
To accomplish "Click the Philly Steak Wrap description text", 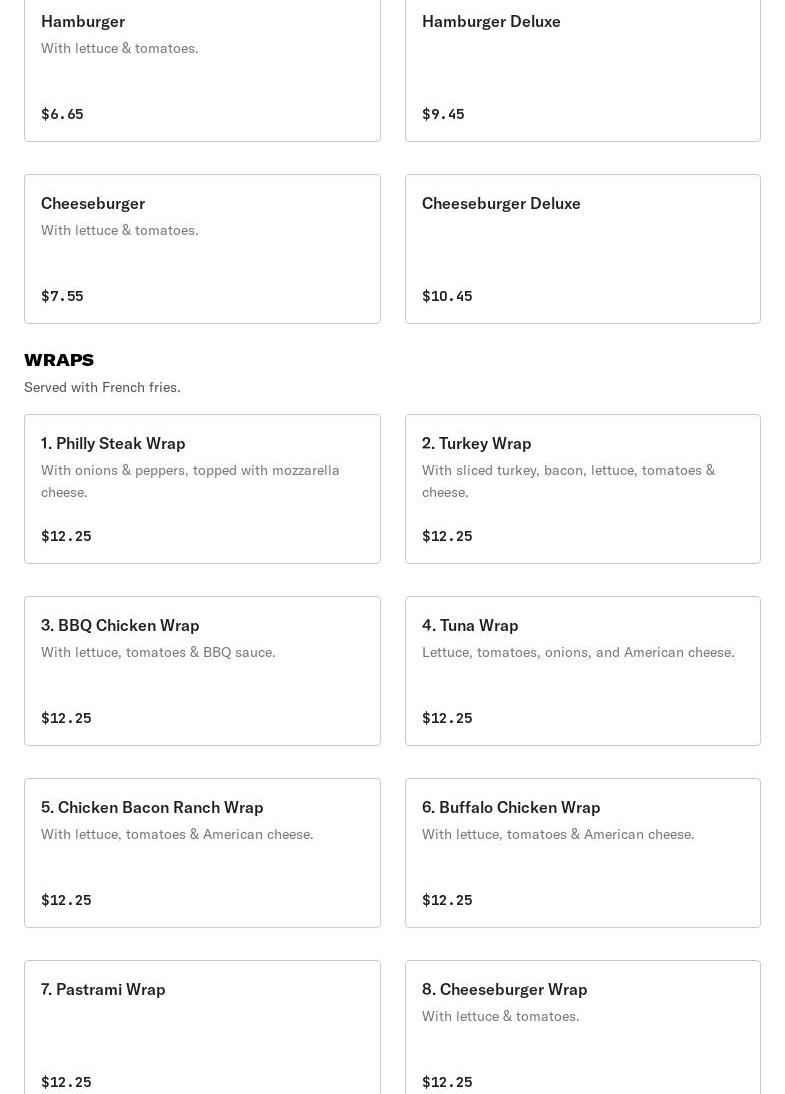I will (190, 481).
